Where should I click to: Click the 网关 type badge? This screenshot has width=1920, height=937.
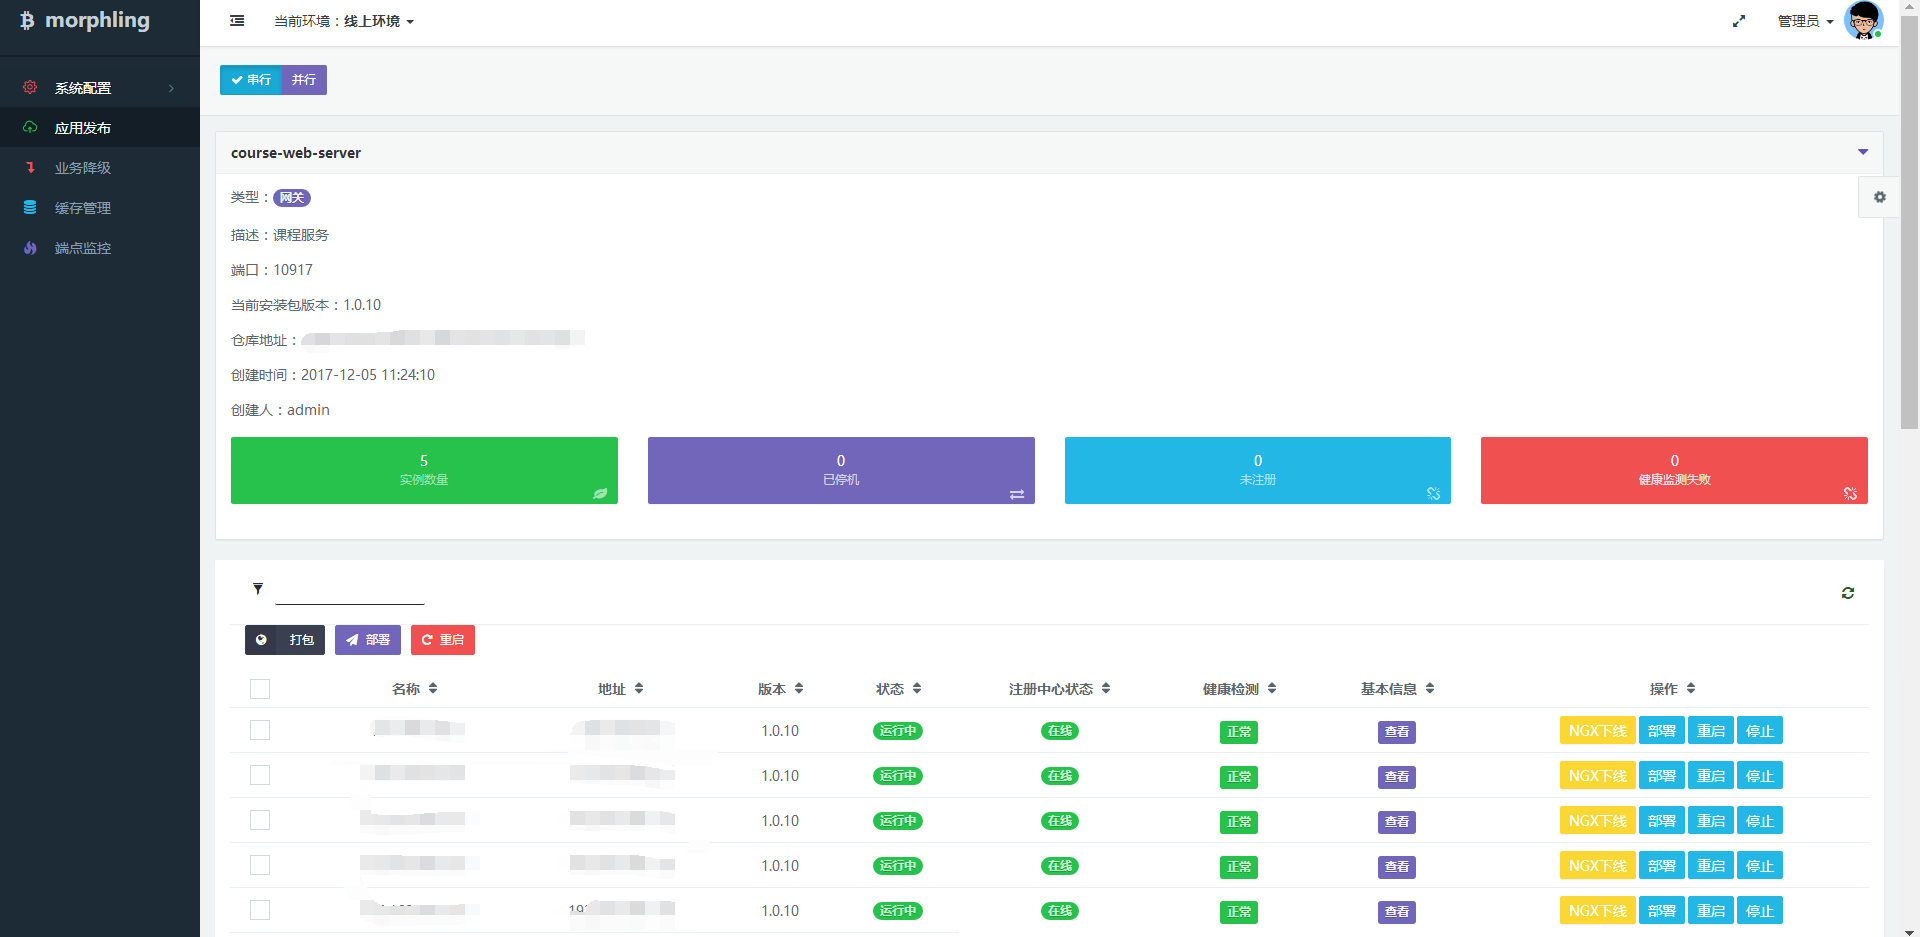292,198
